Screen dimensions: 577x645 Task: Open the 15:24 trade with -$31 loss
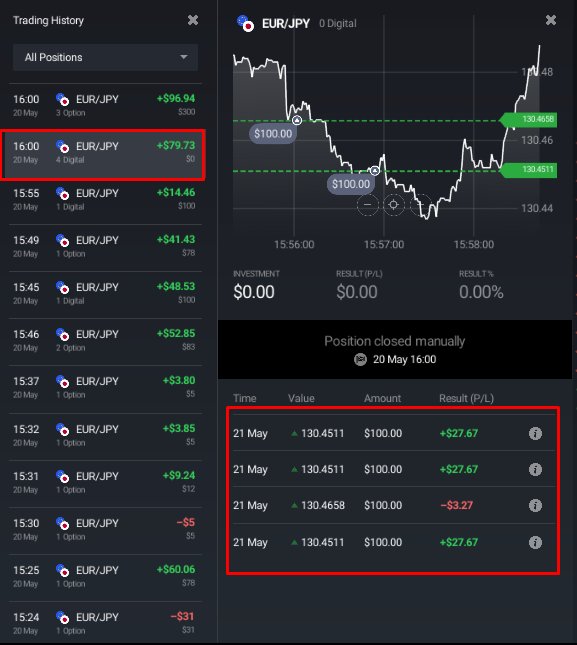[105, 623]
